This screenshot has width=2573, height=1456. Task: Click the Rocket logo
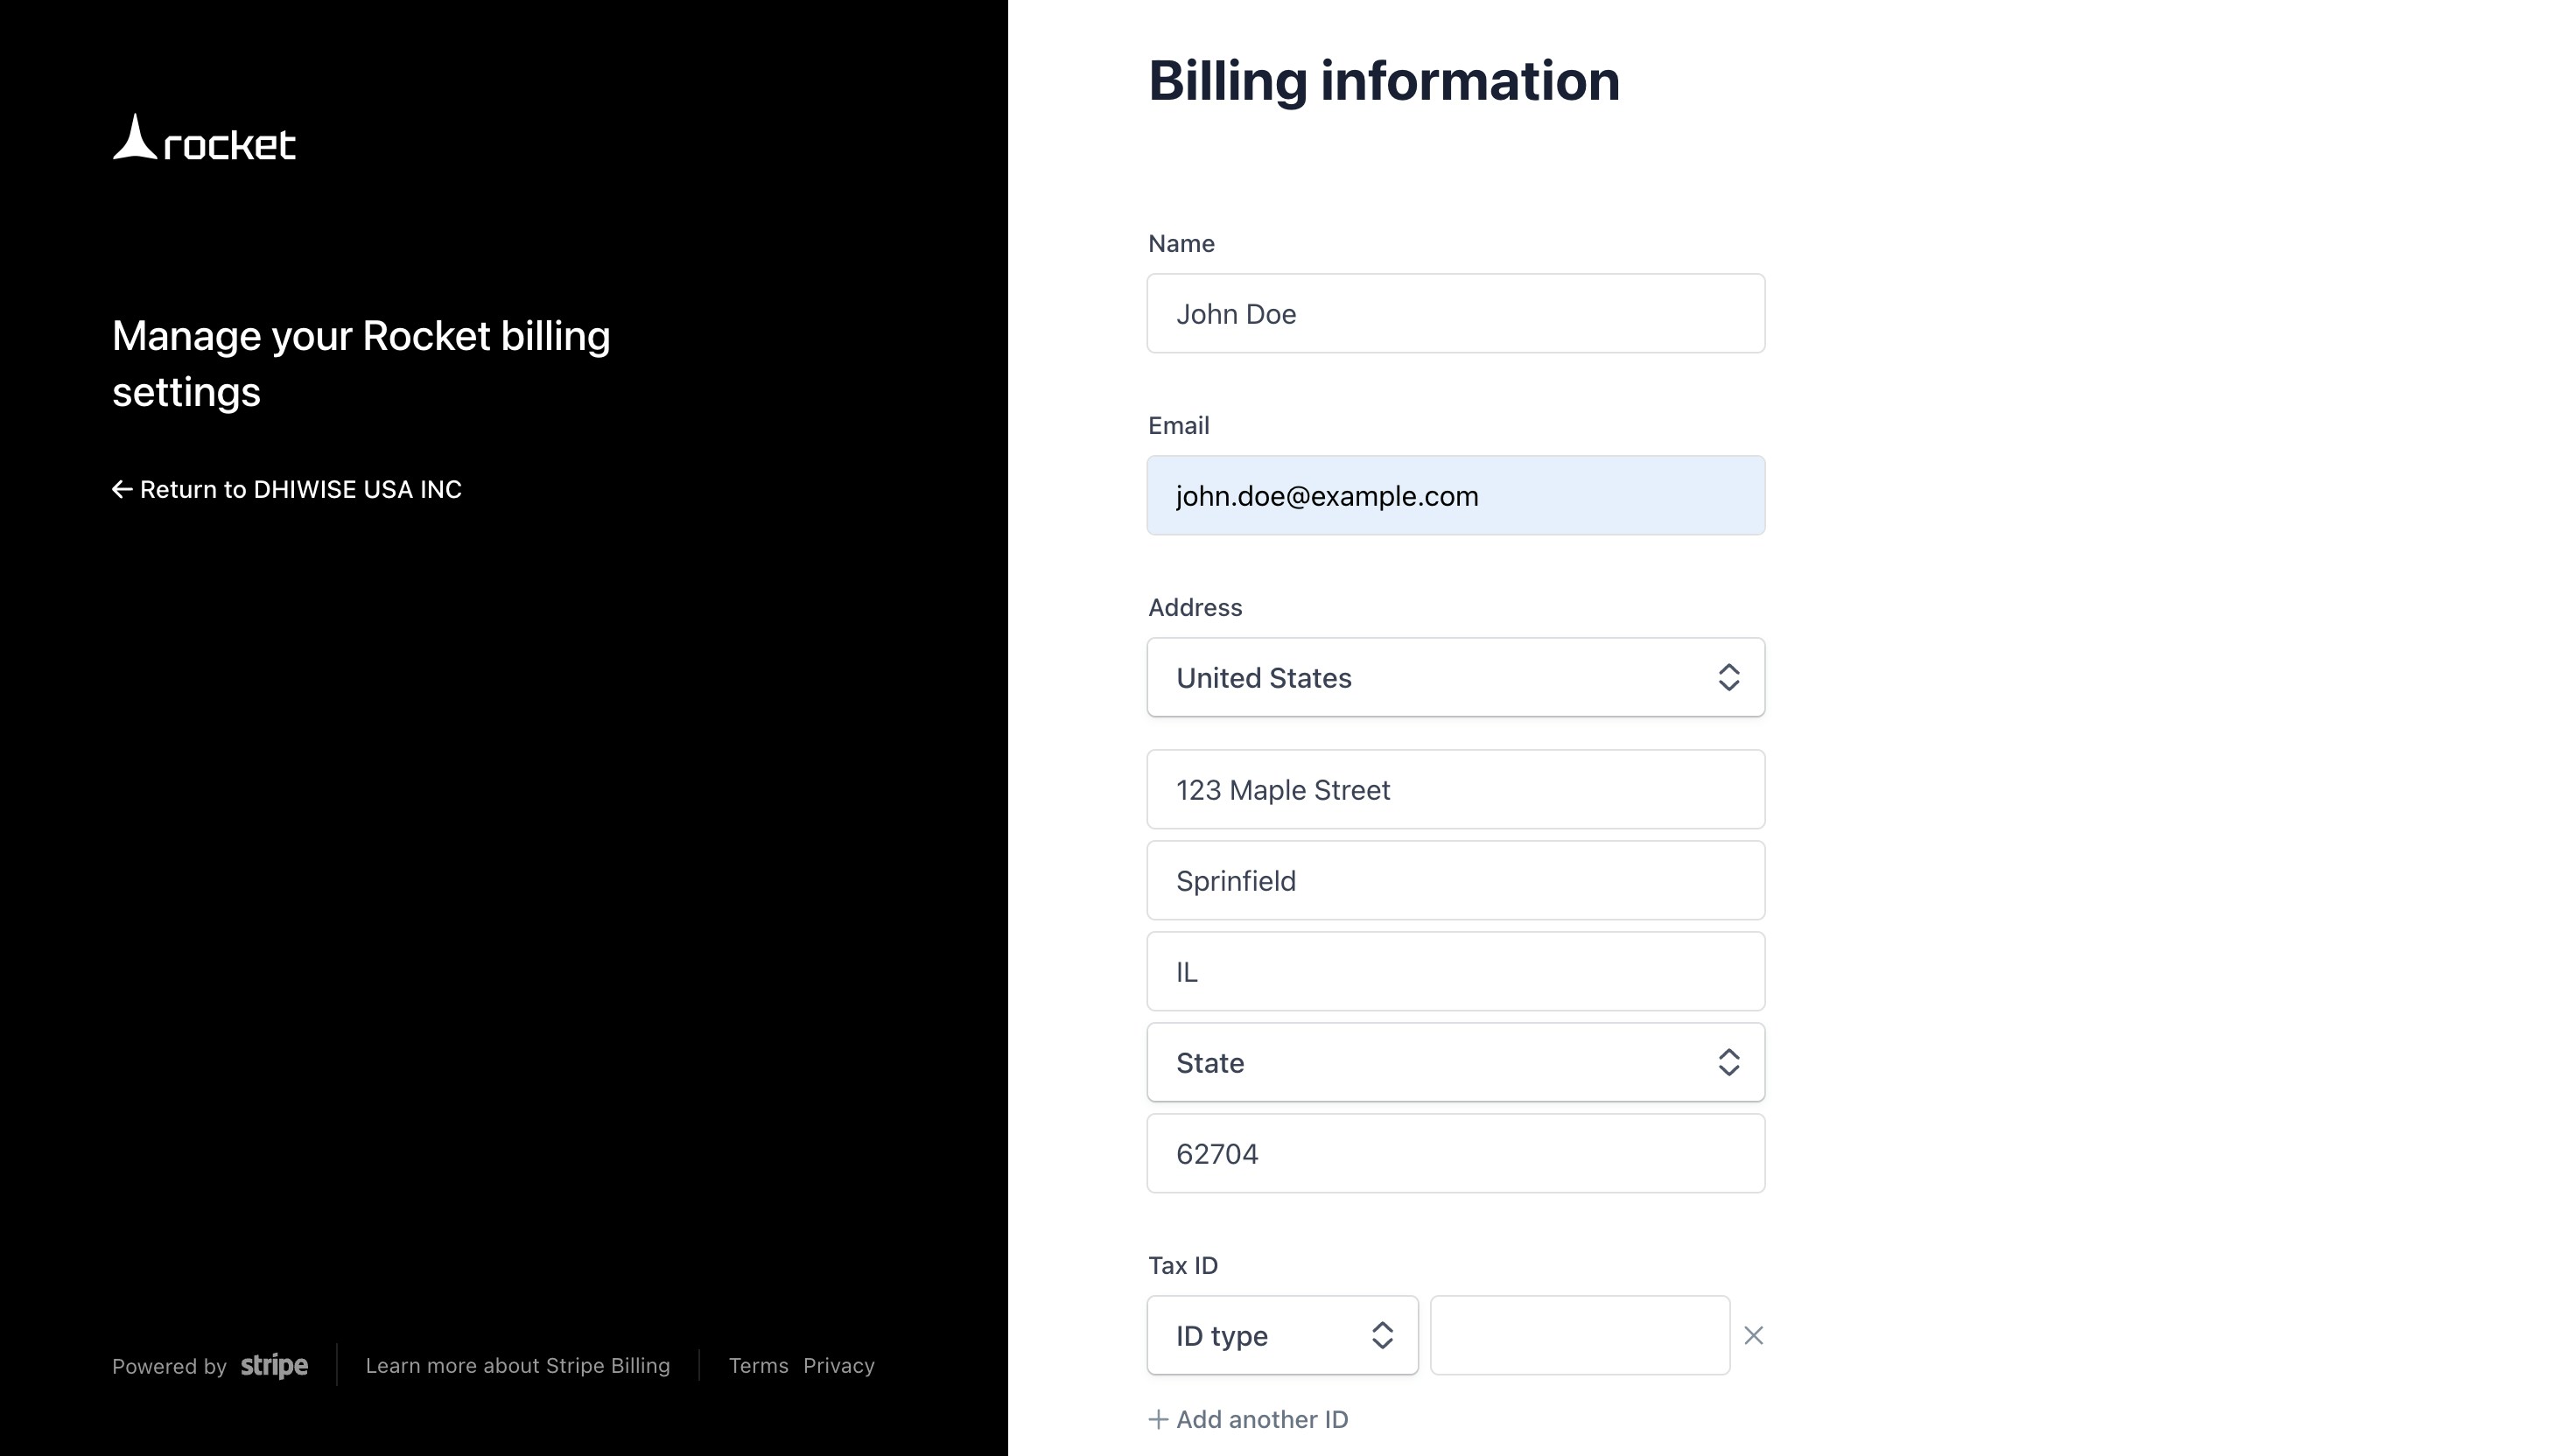(x=203, y=138)
